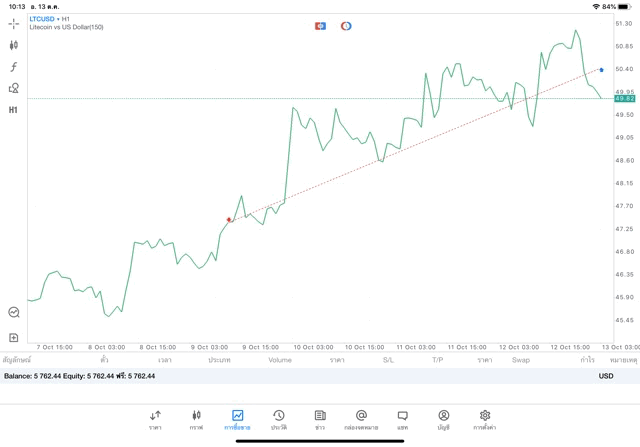The width and height of the screenshot is (640, 447).
Task: Switch to the Quotes (ราคา) tab
Action: (155, 419)
